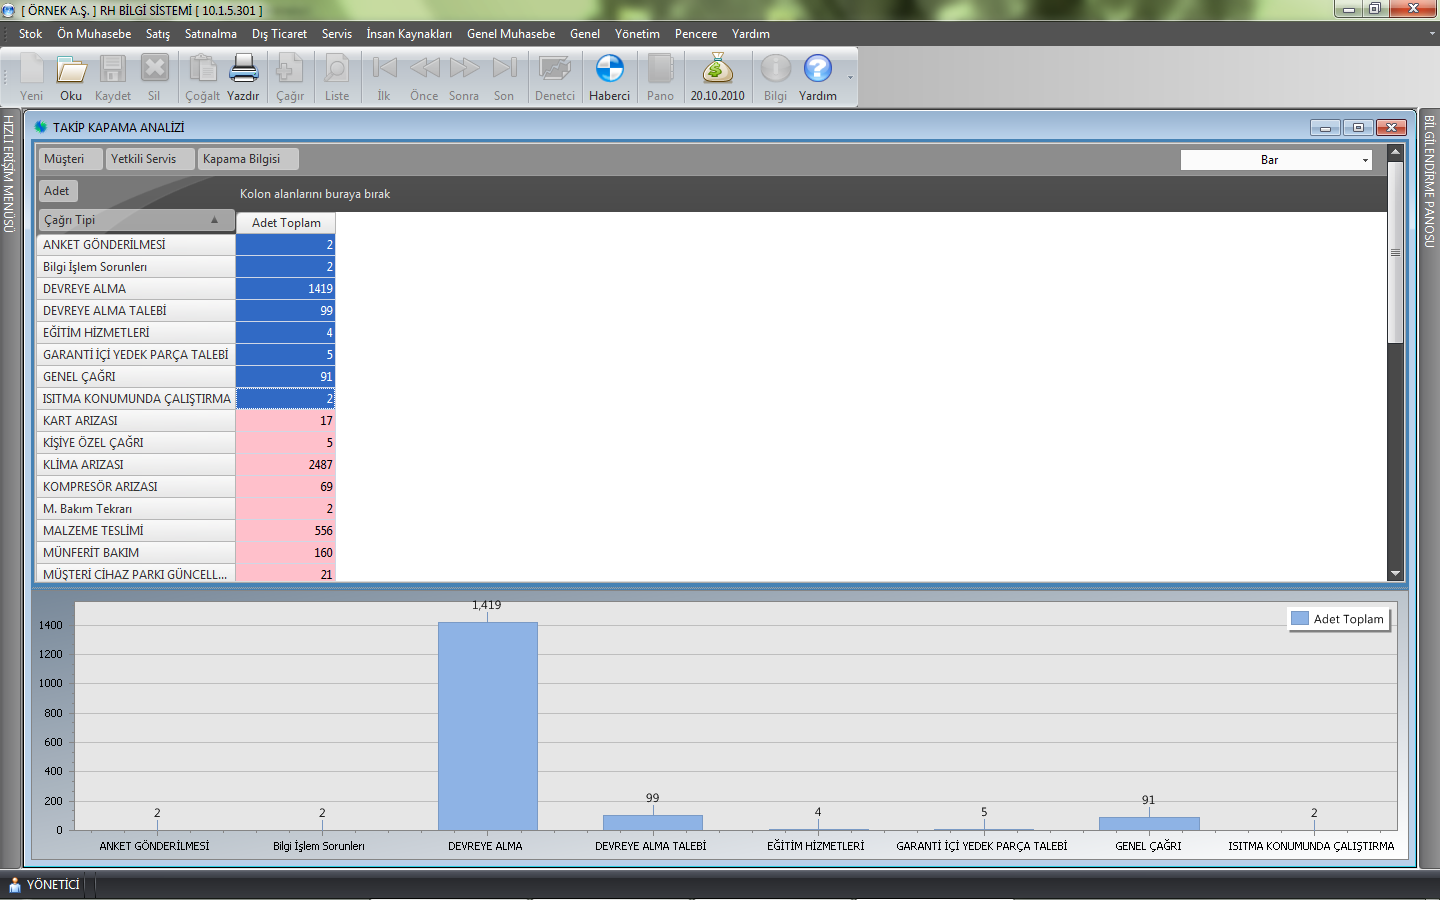Click the table scrollbar down arrow

(x=1395, y=574)
